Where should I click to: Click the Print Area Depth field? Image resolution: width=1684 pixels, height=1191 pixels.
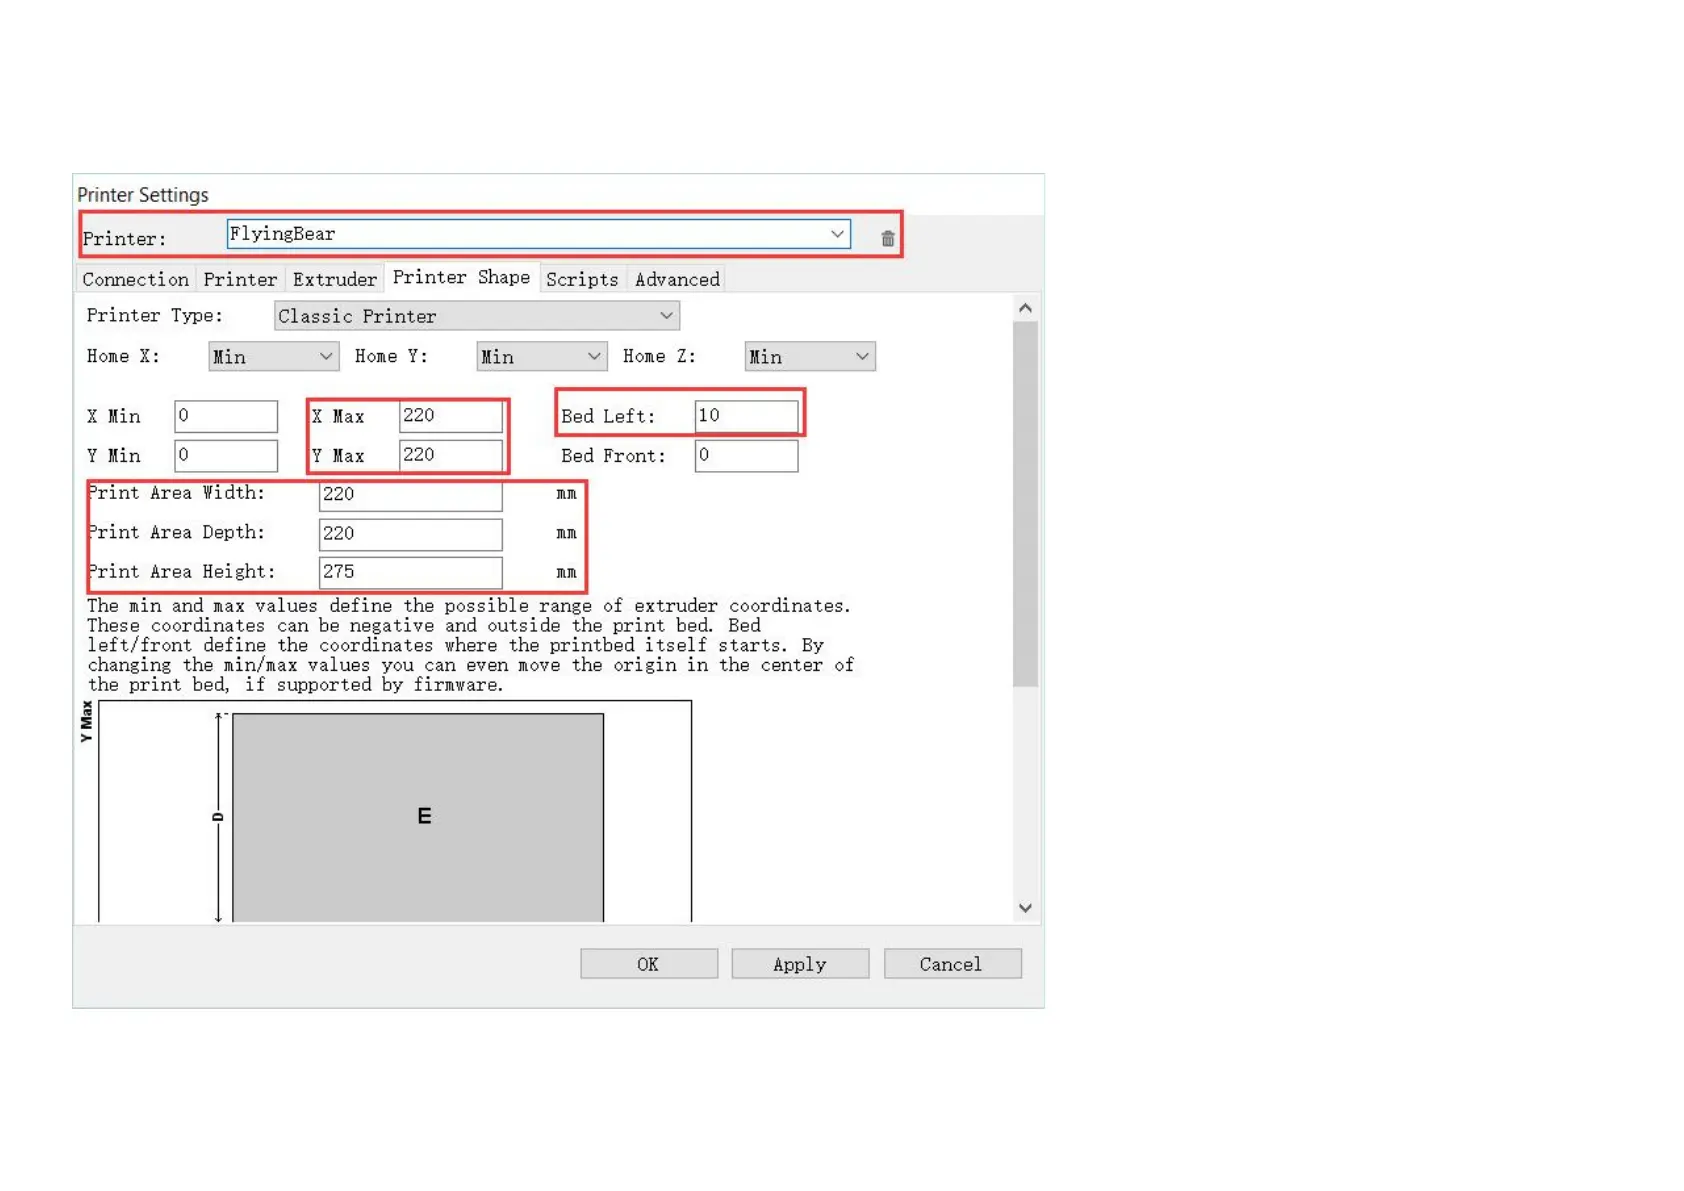click(411, 534)
